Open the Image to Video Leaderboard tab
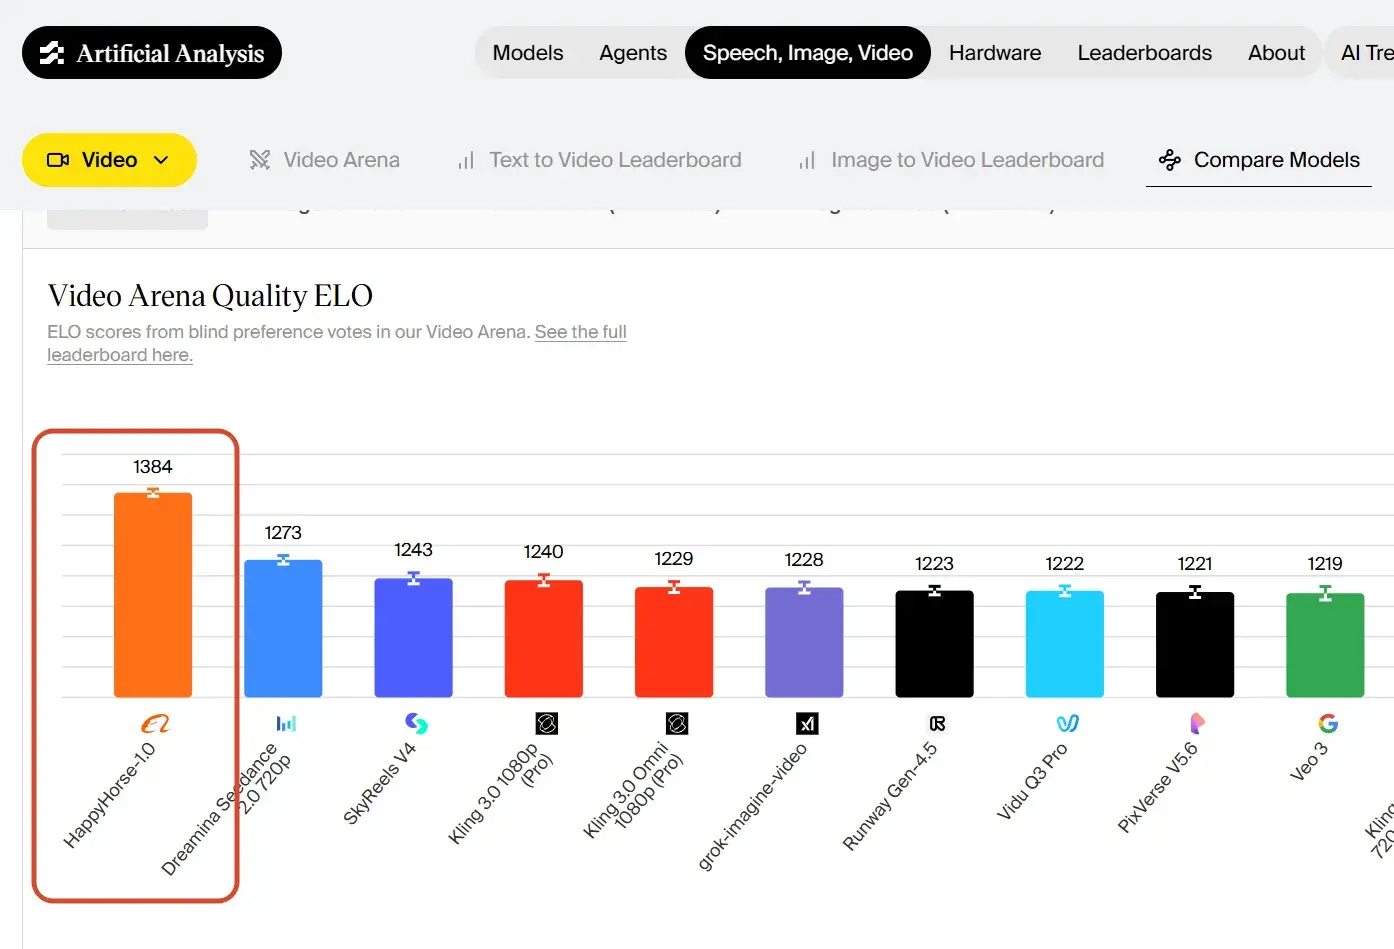Image resolution: width=1394 pixels, height=949 pixels. point(951,160)
